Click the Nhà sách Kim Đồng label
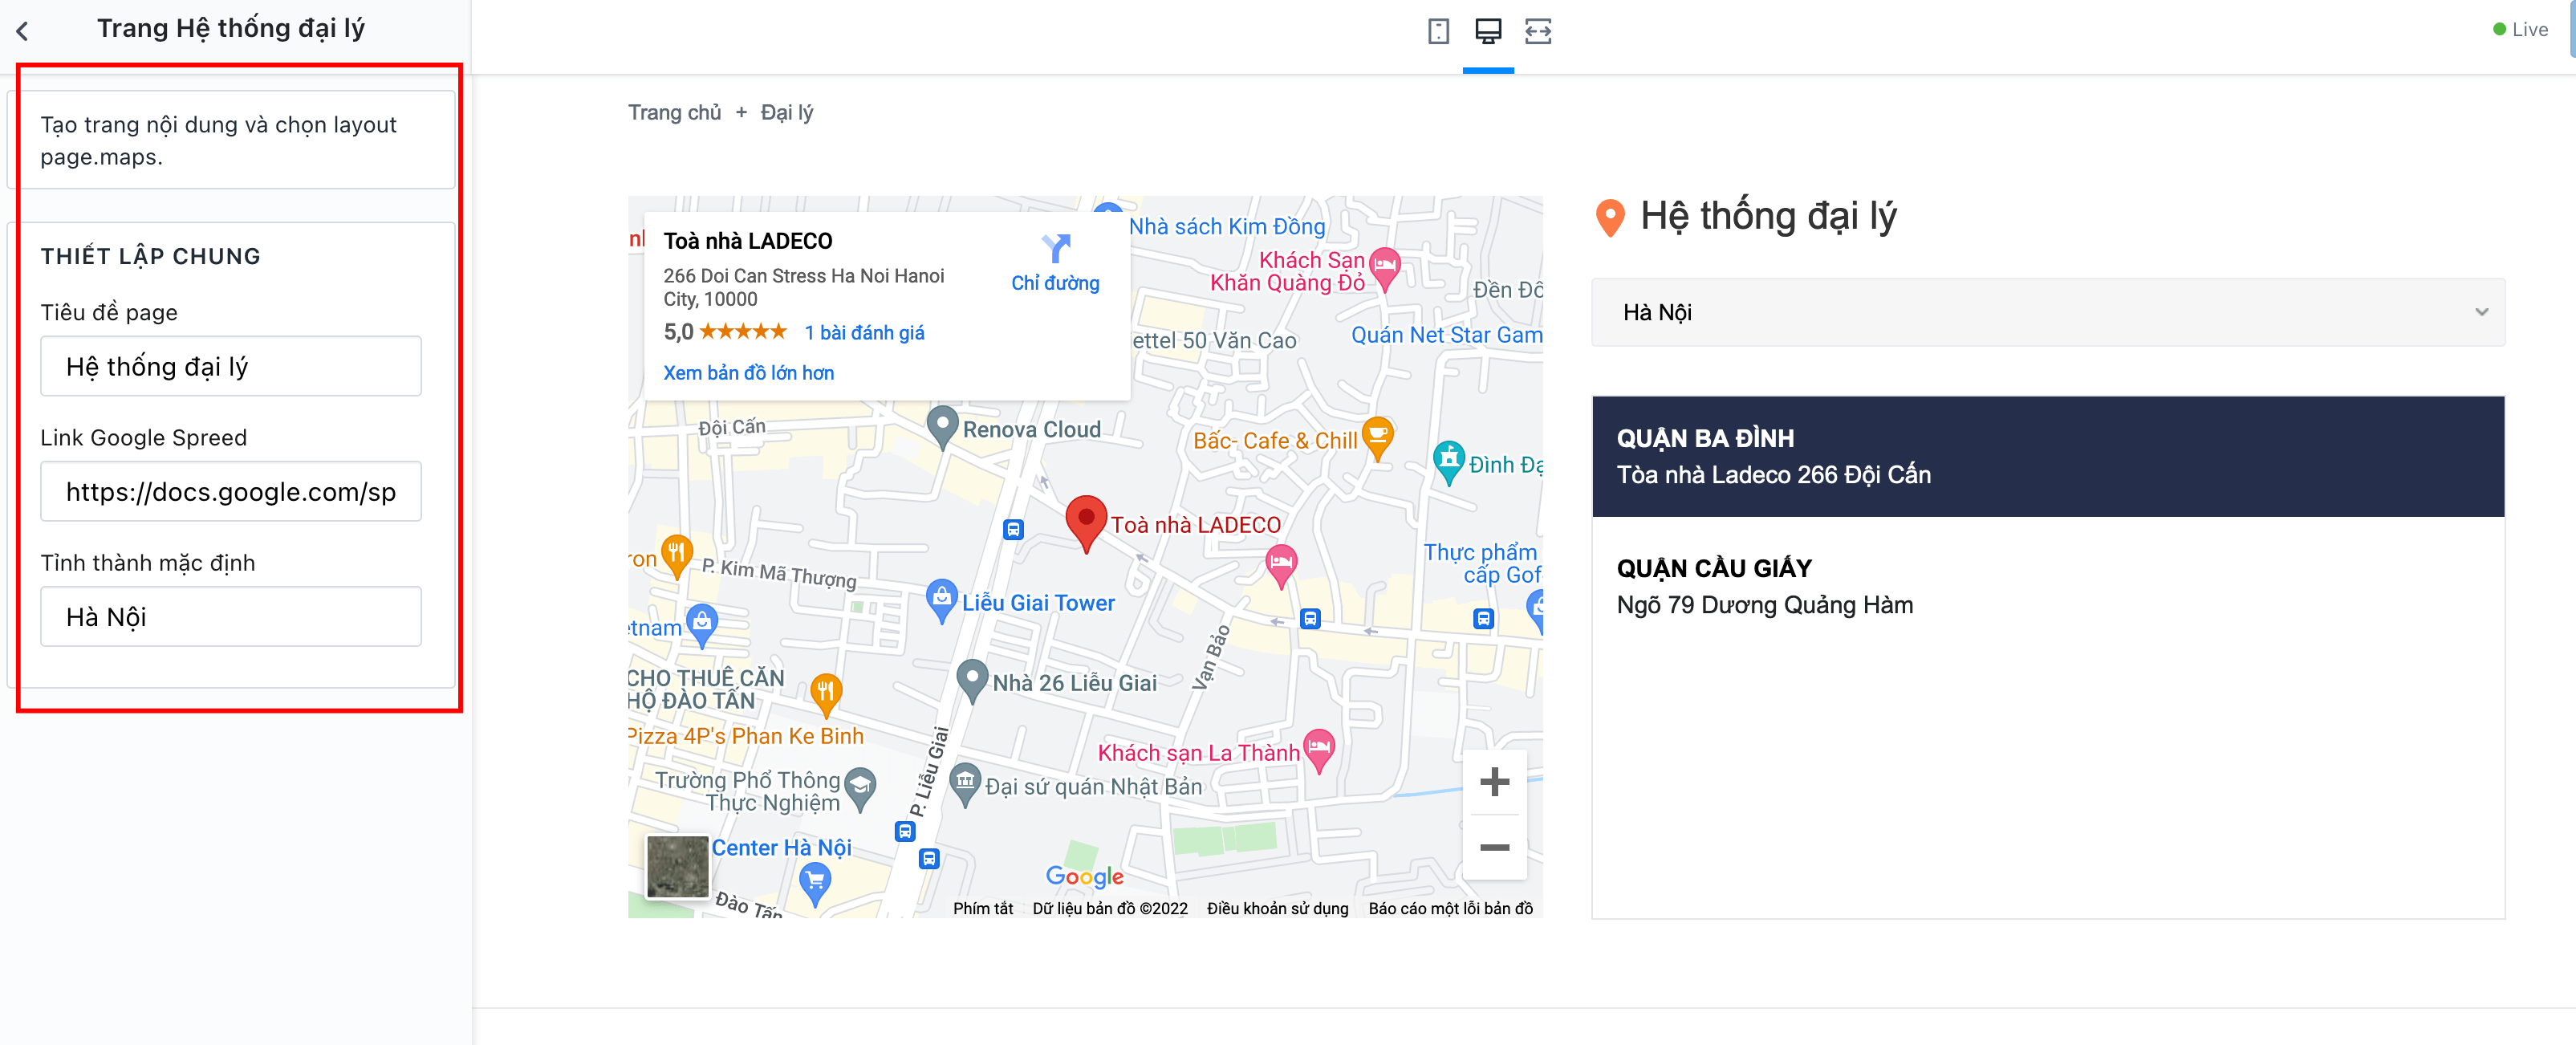This screenshot has width=2576, height=1045. click(1227, 227)
